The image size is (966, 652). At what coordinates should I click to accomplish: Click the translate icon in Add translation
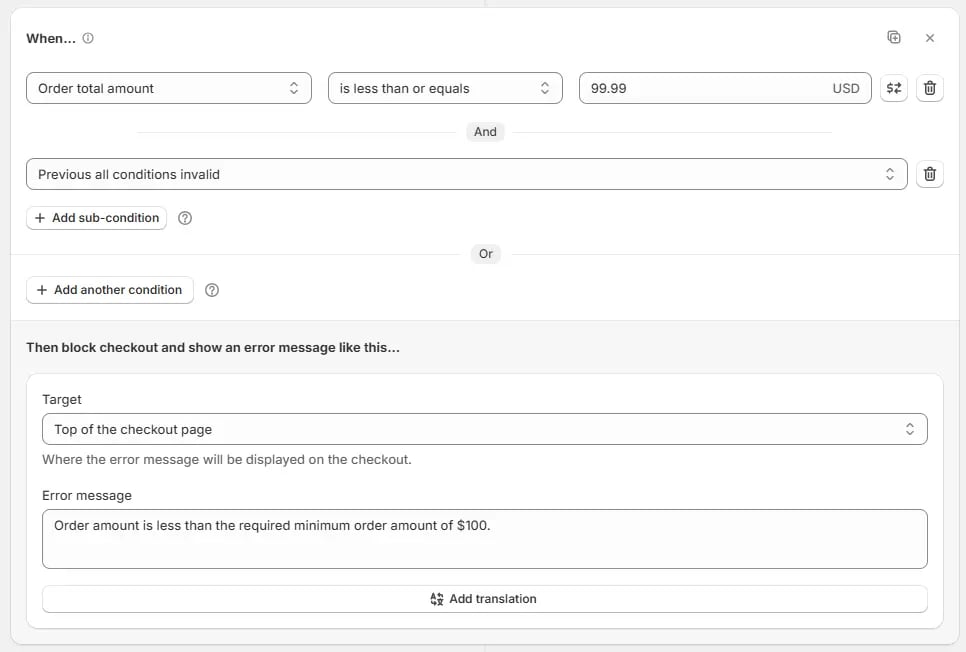pos(437,599)
